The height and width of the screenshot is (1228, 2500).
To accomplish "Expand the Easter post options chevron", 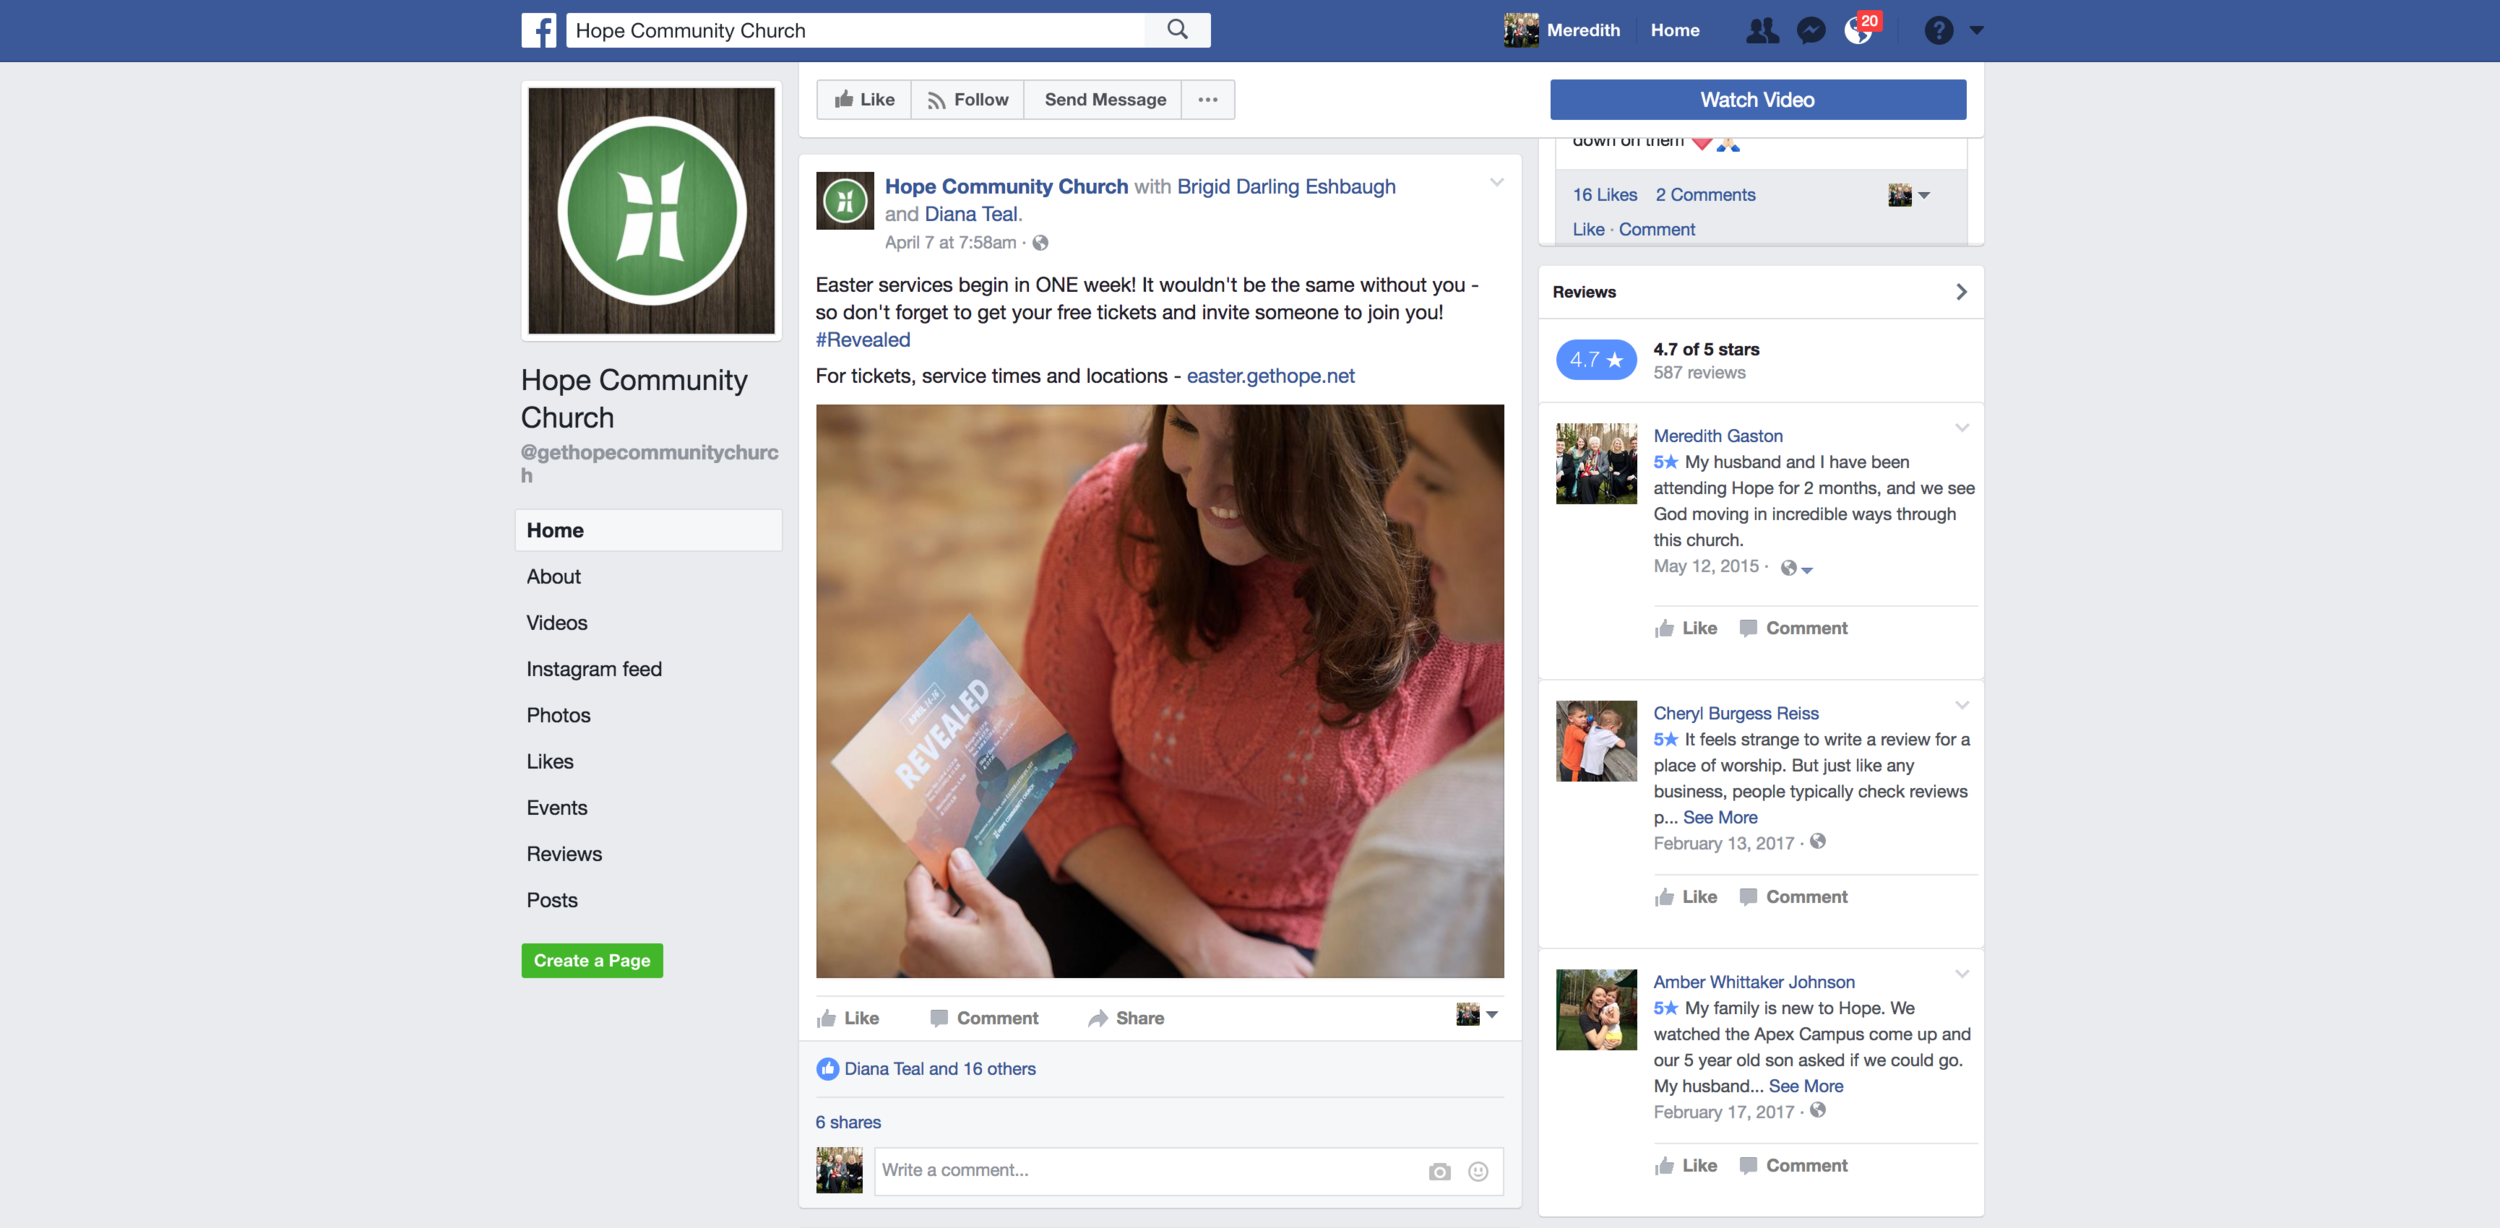I will click(x=1497, y=182).
